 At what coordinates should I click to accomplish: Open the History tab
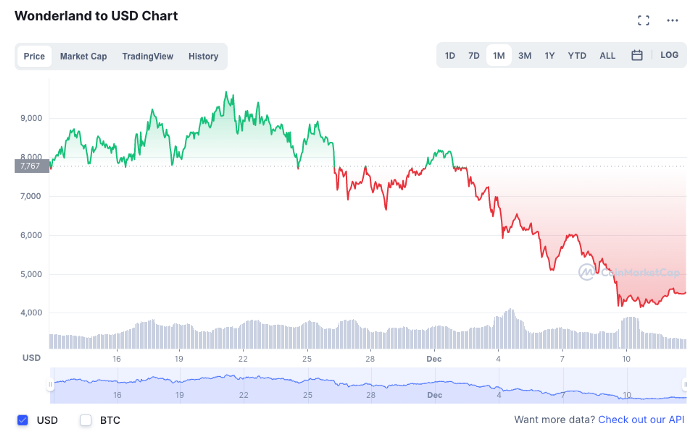pyautogui.click(x=203, y=56)
